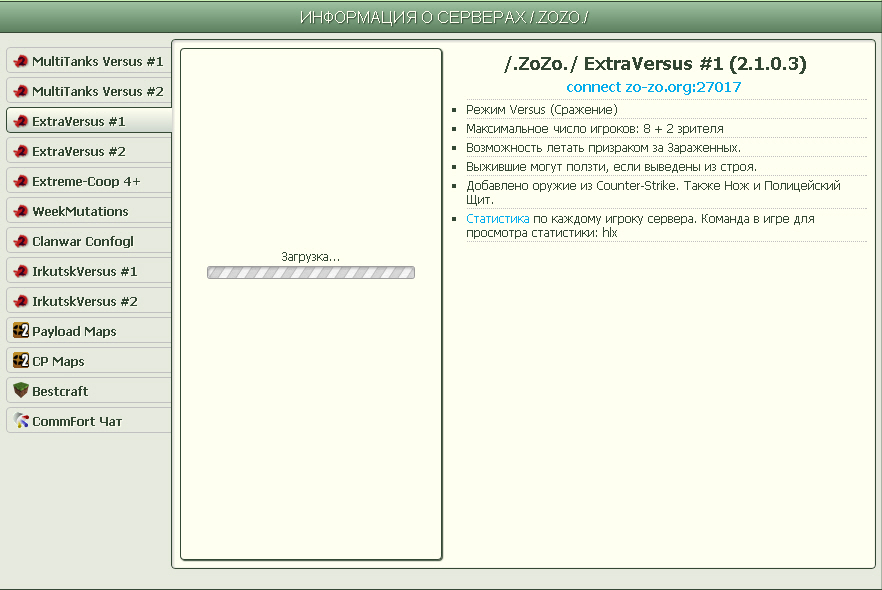Click the WeekMutations game icon
This screenshot has width=882, height=590.
(20, 211)
